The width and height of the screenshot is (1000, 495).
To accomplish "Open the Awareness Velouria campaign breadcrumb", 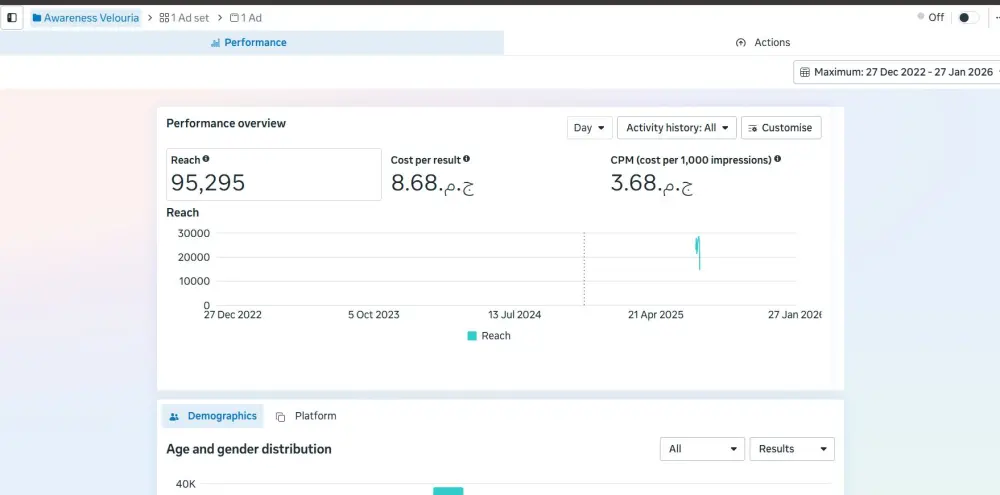I will coord(85,18).
